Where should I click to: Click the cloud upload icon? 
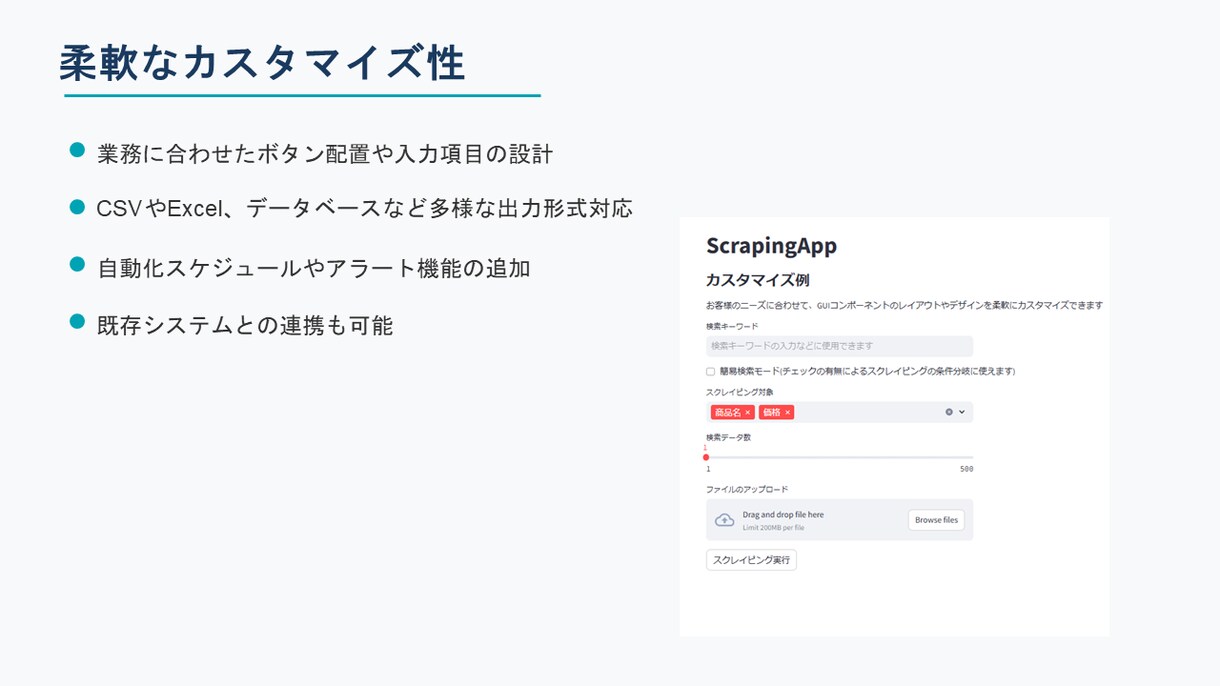click(x=724, y=520)
